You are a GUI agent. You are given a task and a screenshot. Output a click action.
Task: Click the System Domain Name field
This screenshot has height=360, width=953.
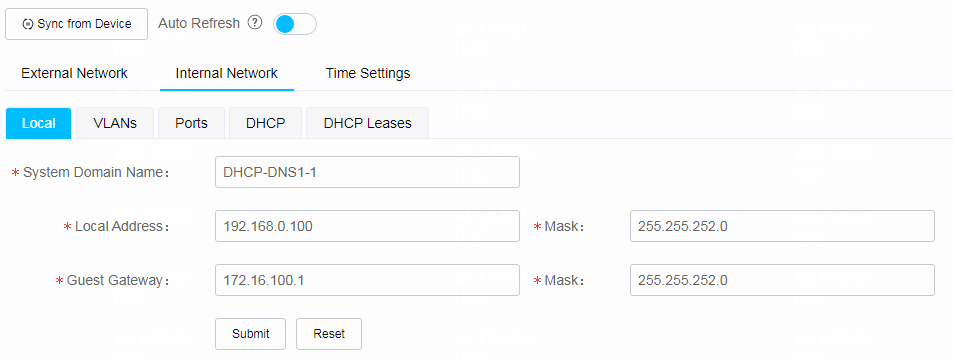click(x=367, y=172)
